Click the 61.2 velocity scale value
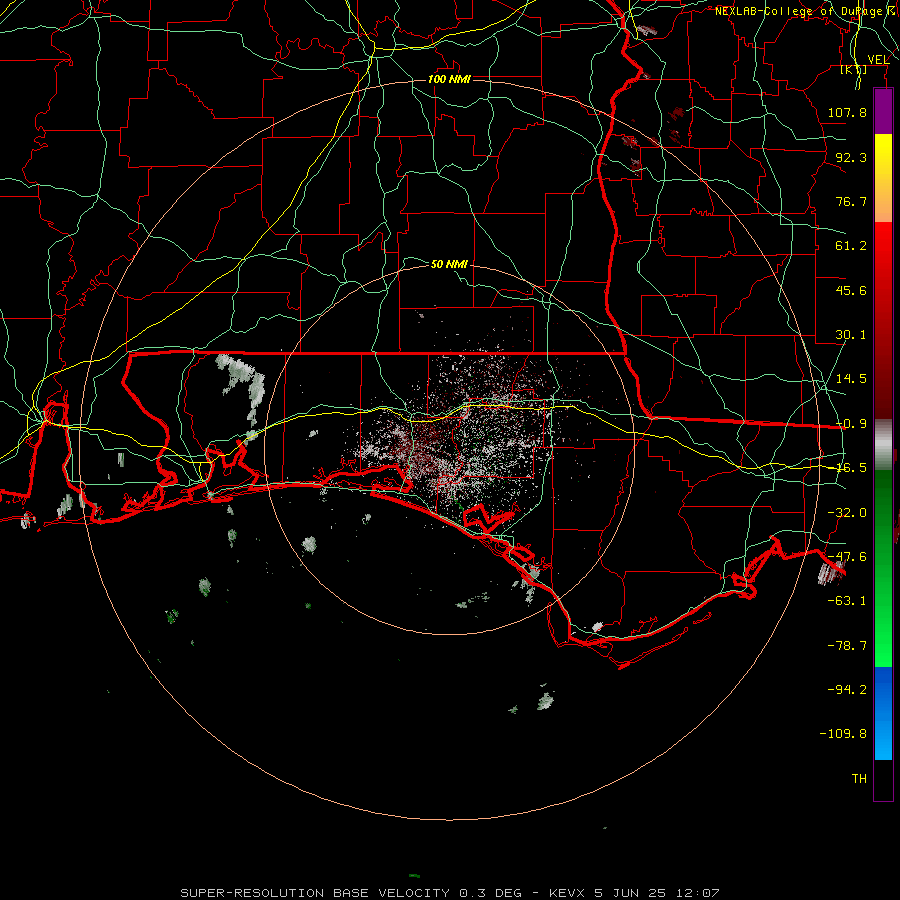The width and height of the screenshot is (900, 900). point(851,246)
